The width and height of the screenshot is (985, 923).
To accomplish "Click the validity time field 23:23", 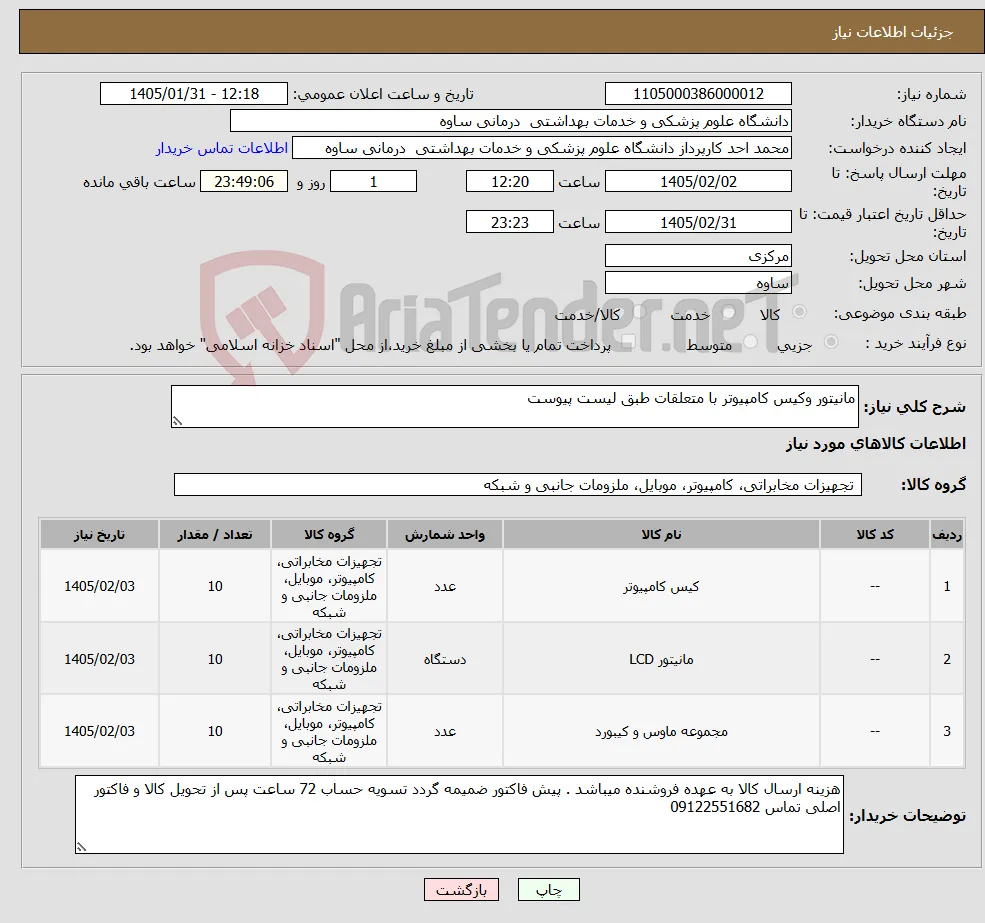I will (x=509, y=222).
